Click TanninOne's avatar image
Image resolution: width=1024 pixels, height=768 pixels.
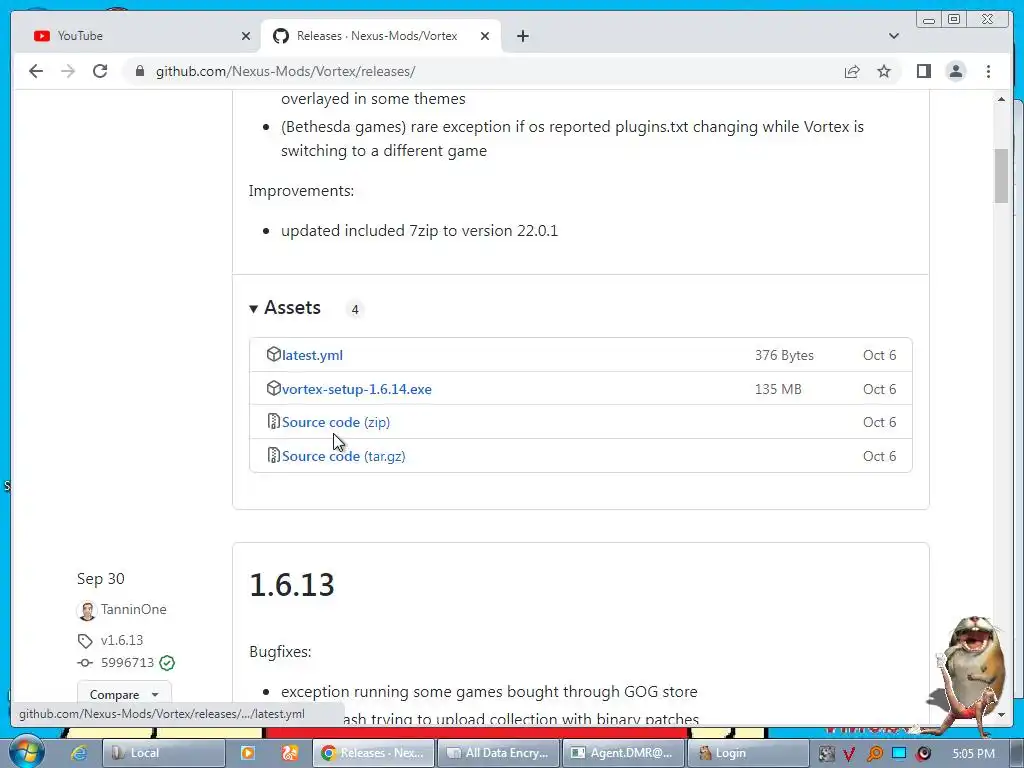point(86,611)
